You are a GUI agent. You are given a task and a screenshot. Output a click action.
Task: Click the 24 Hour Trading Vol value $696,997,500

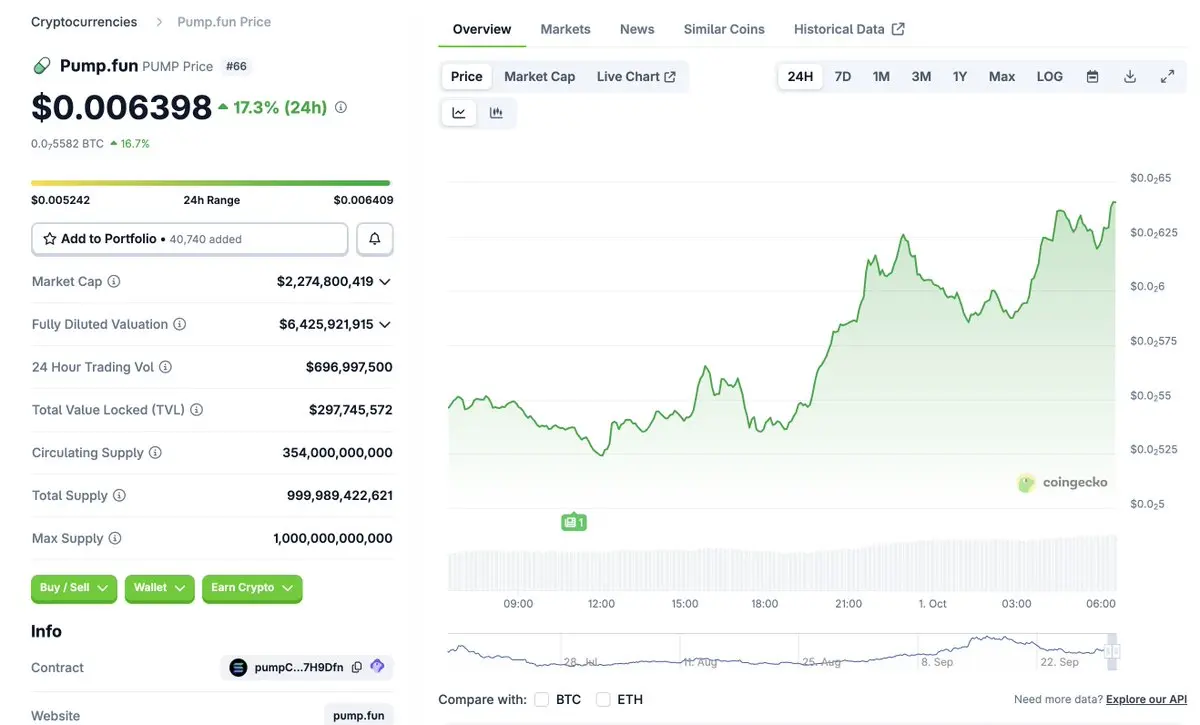coord(349,367)
